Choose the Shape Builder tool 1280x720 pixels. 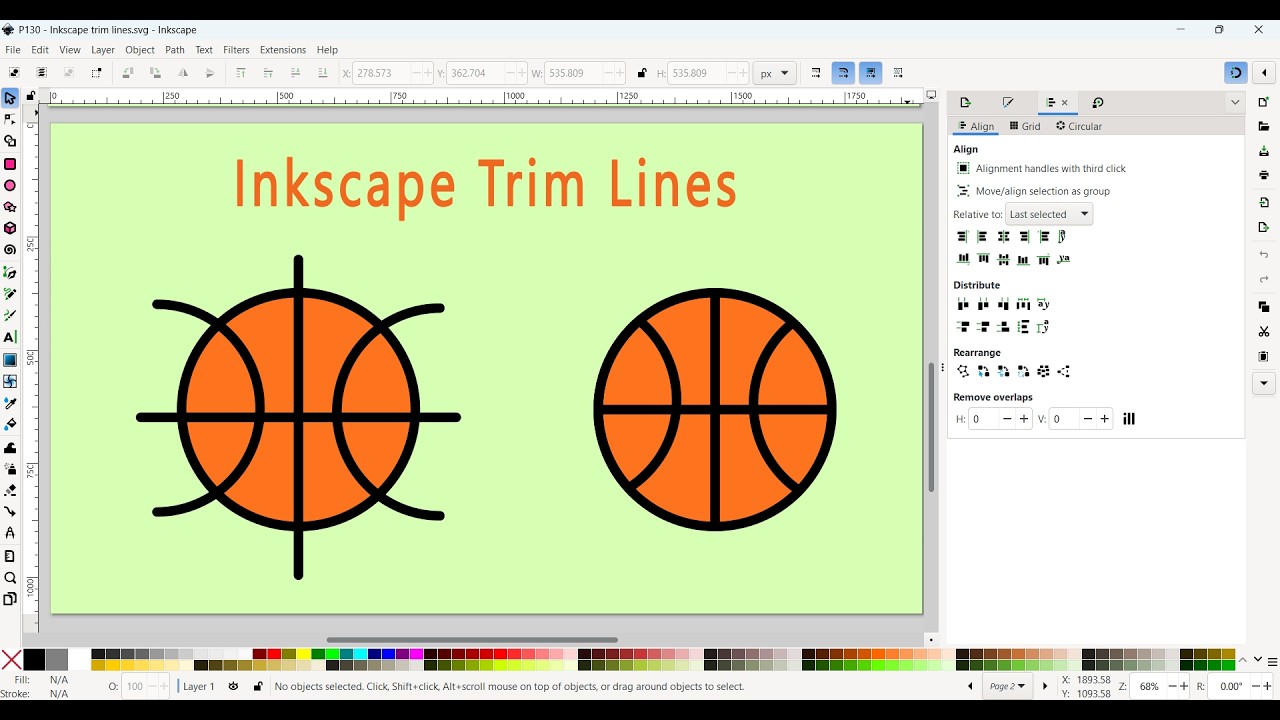point(10,141)
